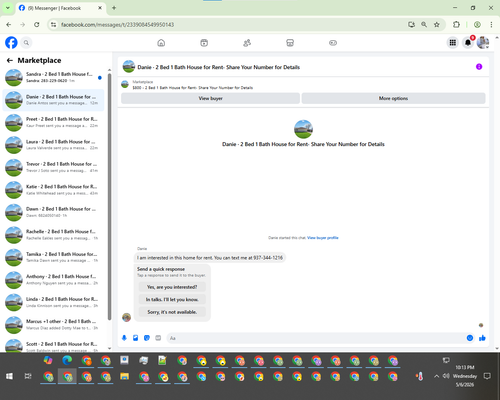Expand the tab search dropdown arrow
The width and height of the screenshot is (500, 400).
coord(8,8)
